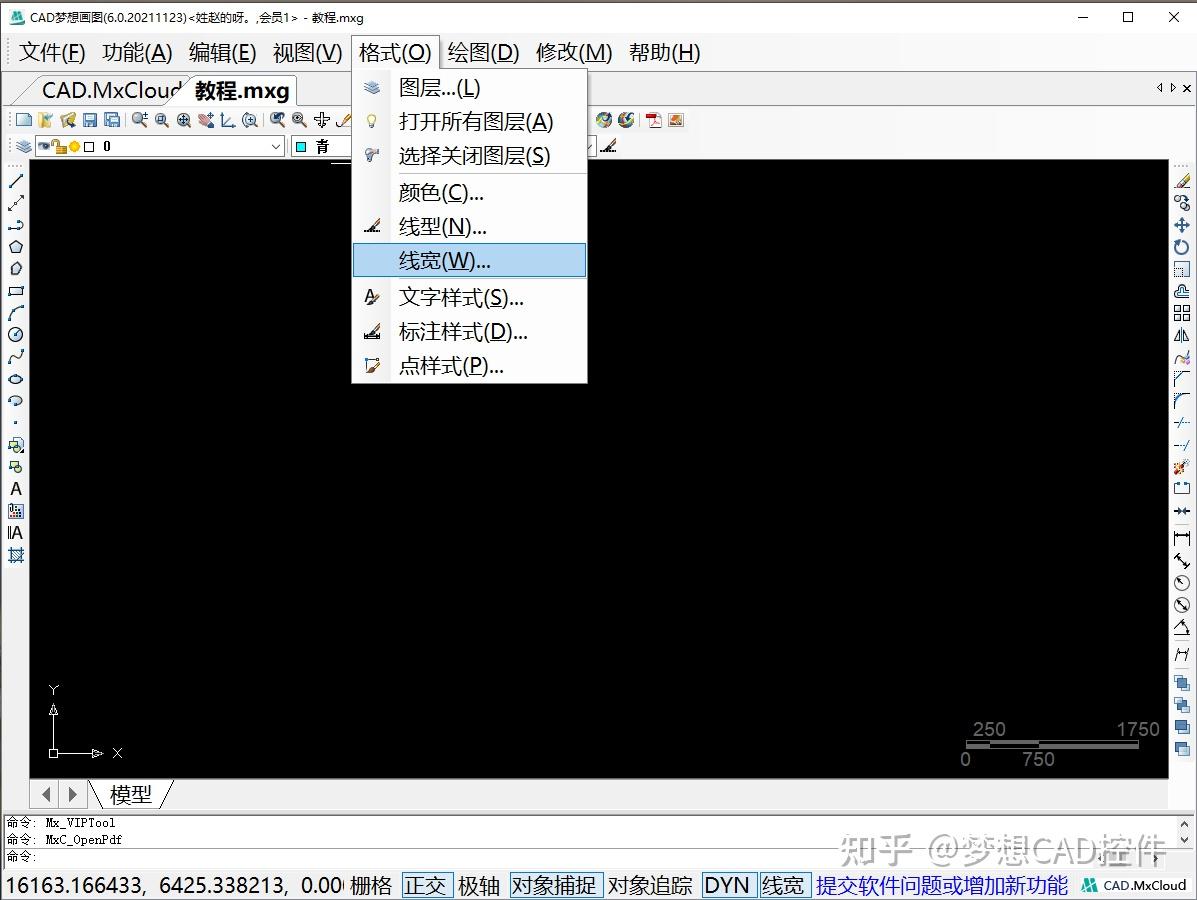Select the Elliptical arc tool
This screenshot has width=1197, height=900.
15,401
